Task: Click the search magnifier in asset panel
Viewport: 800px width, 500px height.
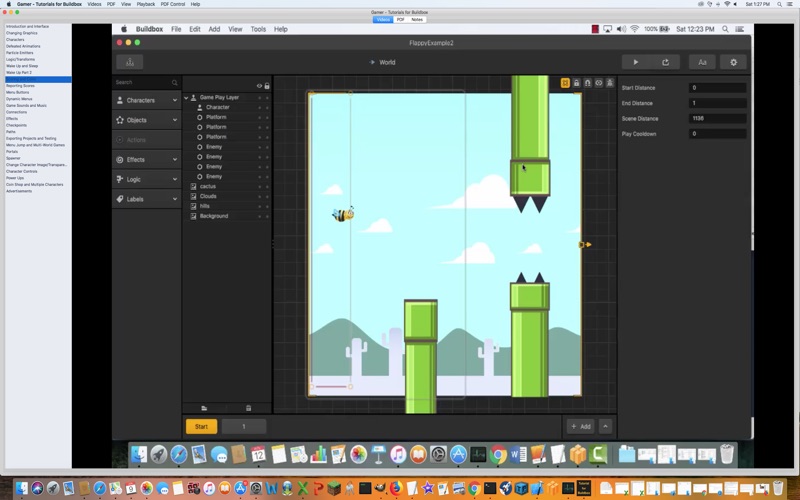Action: 174,82
